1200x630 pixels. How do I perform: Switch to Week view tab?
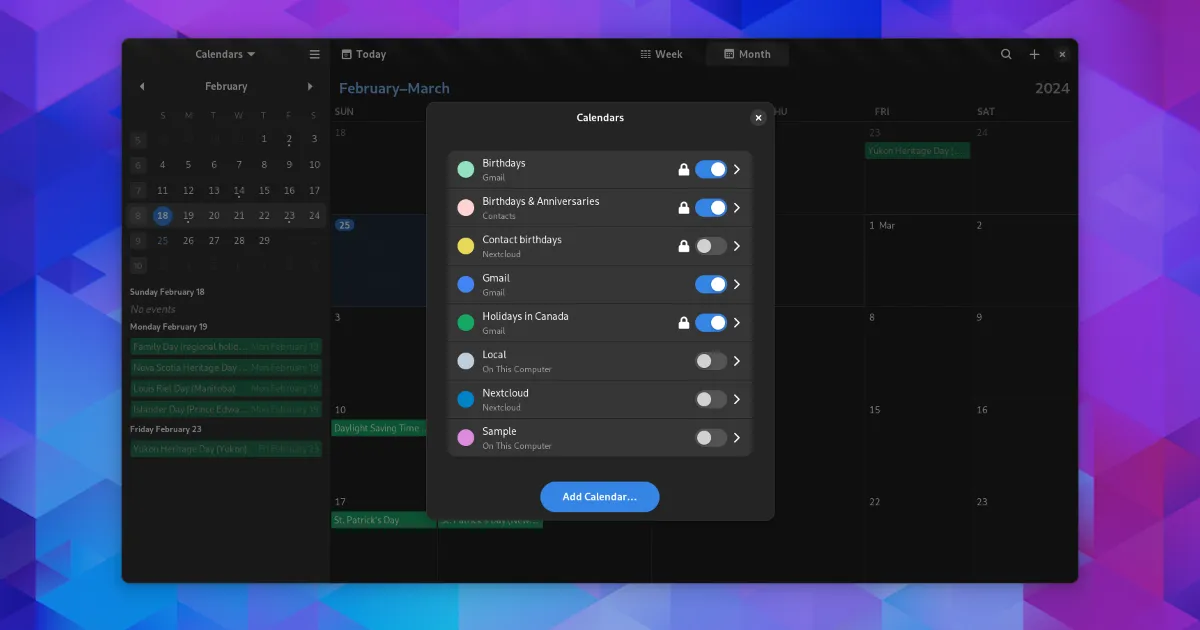coord(662,54)
